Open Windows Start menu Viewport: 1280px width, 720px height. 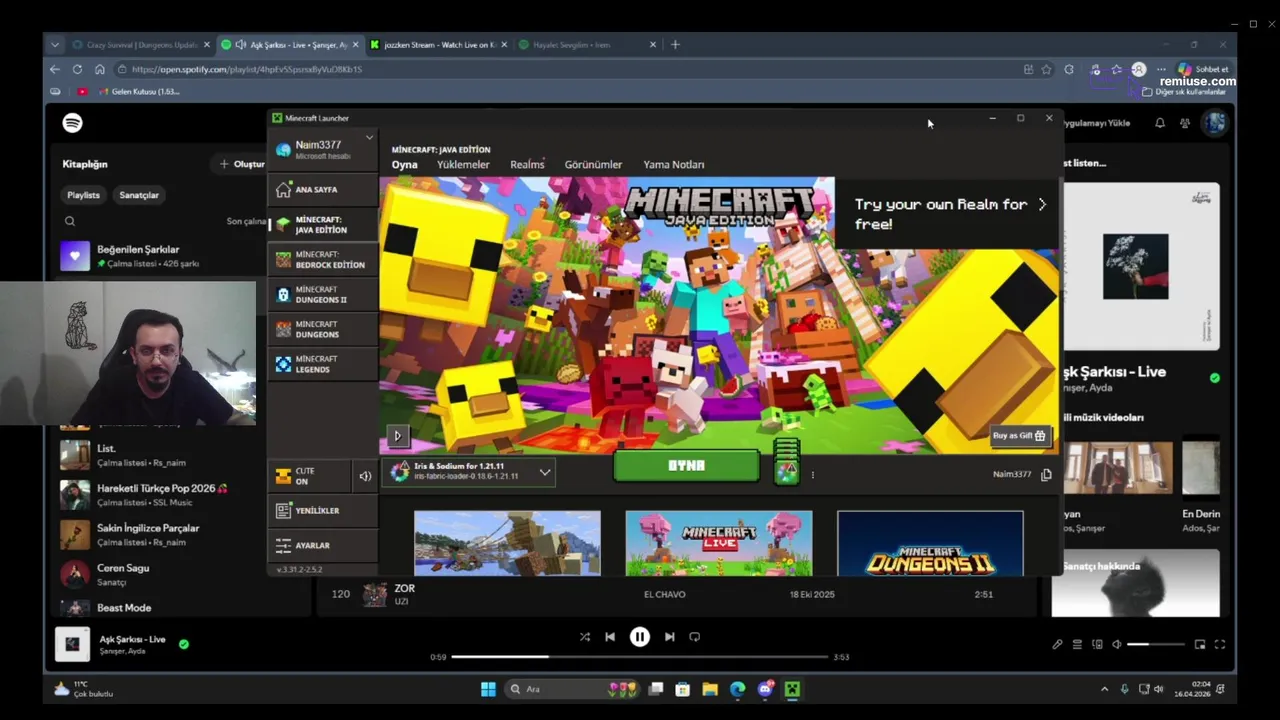tap(488, 689)
